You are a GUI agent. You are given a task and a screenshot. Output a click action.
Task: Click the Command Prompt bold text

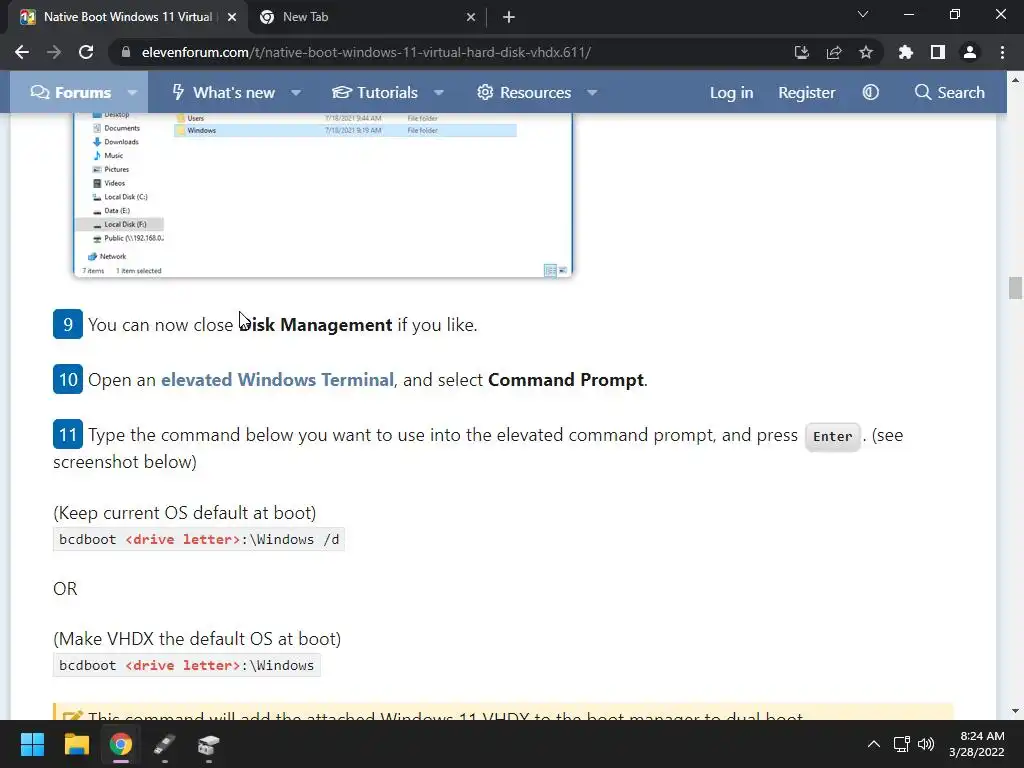click(566, 379)
